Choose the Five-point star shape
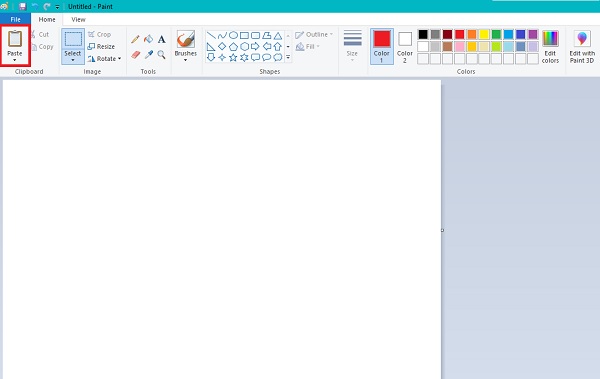 pos(233,57)
